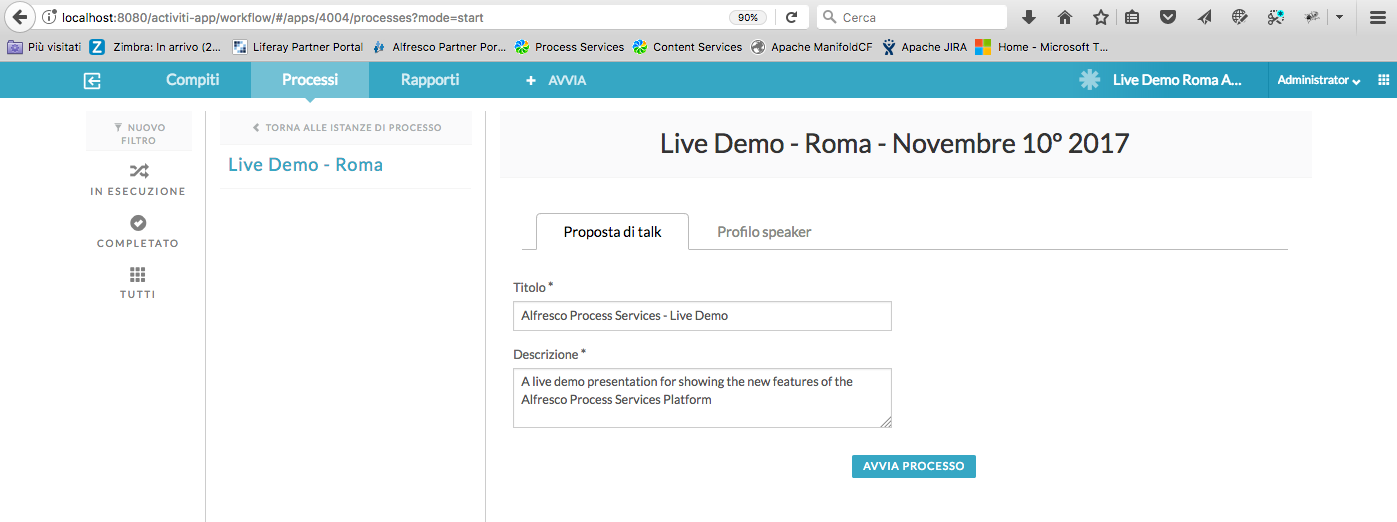Click the paper plane send icon
The height and width of the screenshot is (522, 1397).
[1204, 17]
